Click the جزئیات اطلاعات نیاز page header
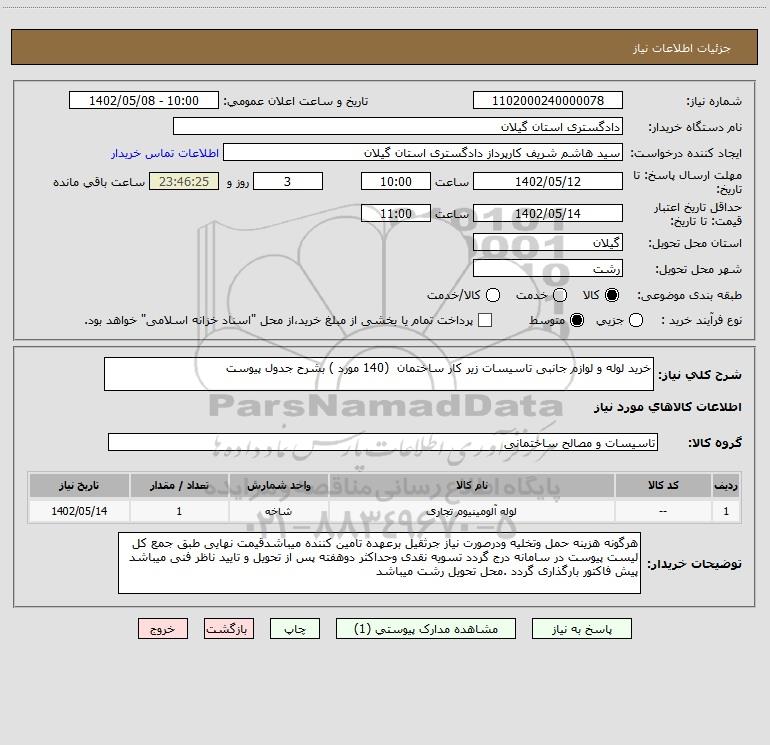Screen dimensions: 770x745 (681, 48)
